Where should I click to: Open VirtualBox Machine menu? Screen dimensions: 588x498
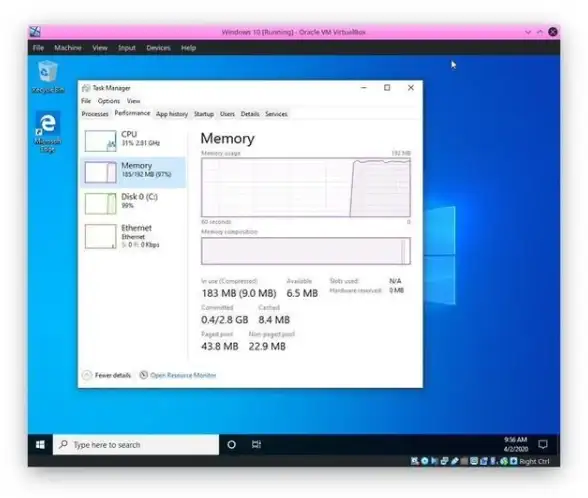tap(68, 48)
